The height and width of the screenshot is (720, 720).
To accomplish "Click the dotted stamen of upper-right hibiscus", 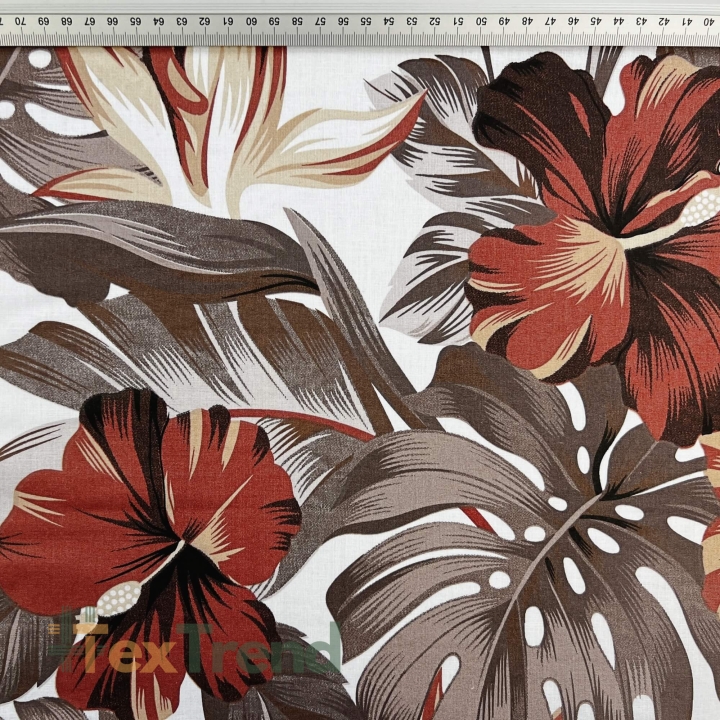I will click(700, 208).
